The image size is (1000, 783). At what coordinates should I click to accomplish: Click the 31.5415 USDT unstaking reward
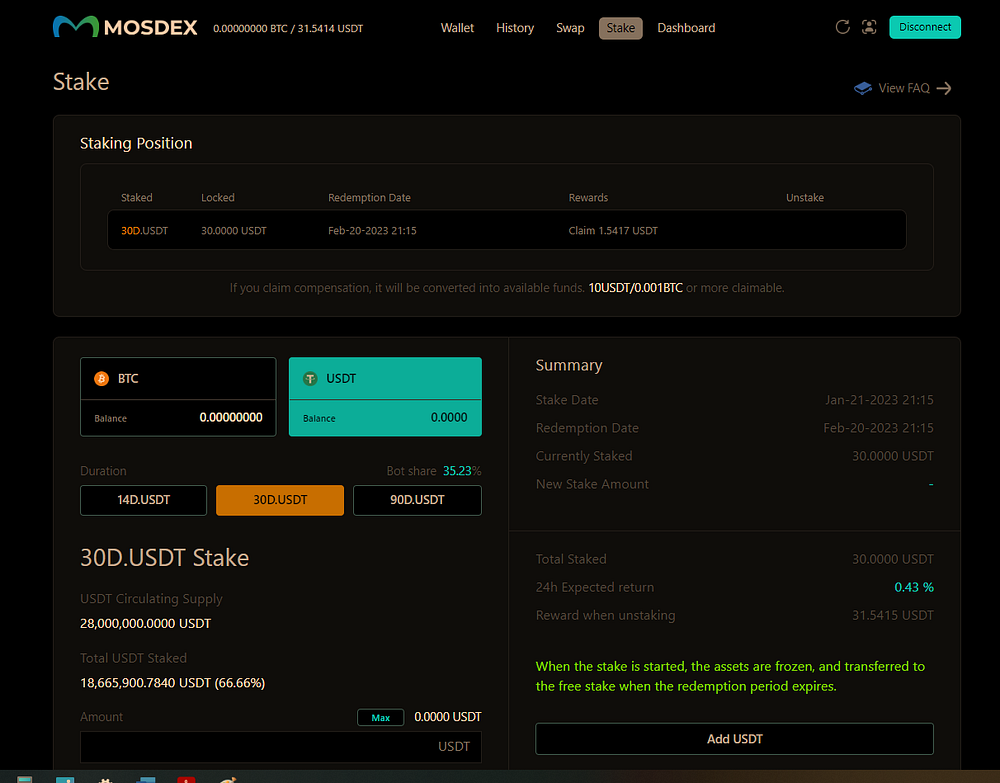892,615
